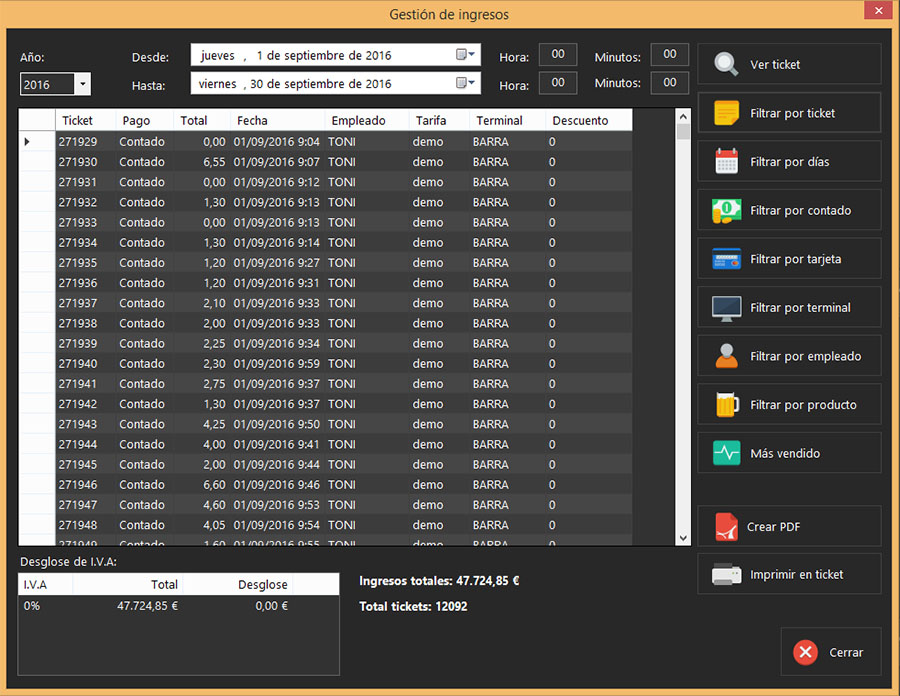Sort table by Fecha column header

[x=277, y=120]
